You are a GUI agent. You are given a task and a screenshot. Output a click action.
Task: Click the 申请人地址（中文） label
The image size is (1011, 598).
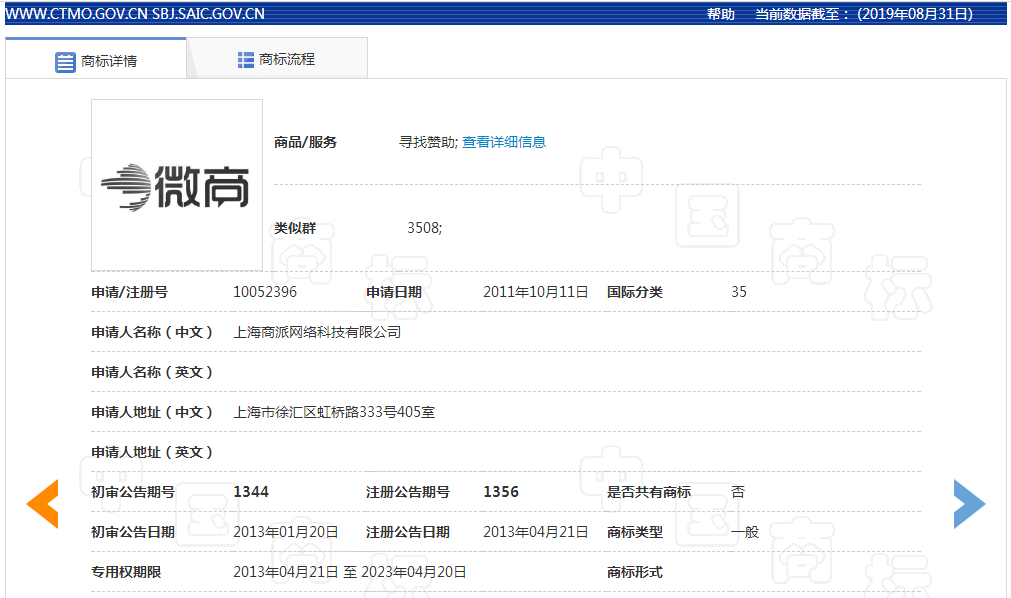click(x=152, y=412)
